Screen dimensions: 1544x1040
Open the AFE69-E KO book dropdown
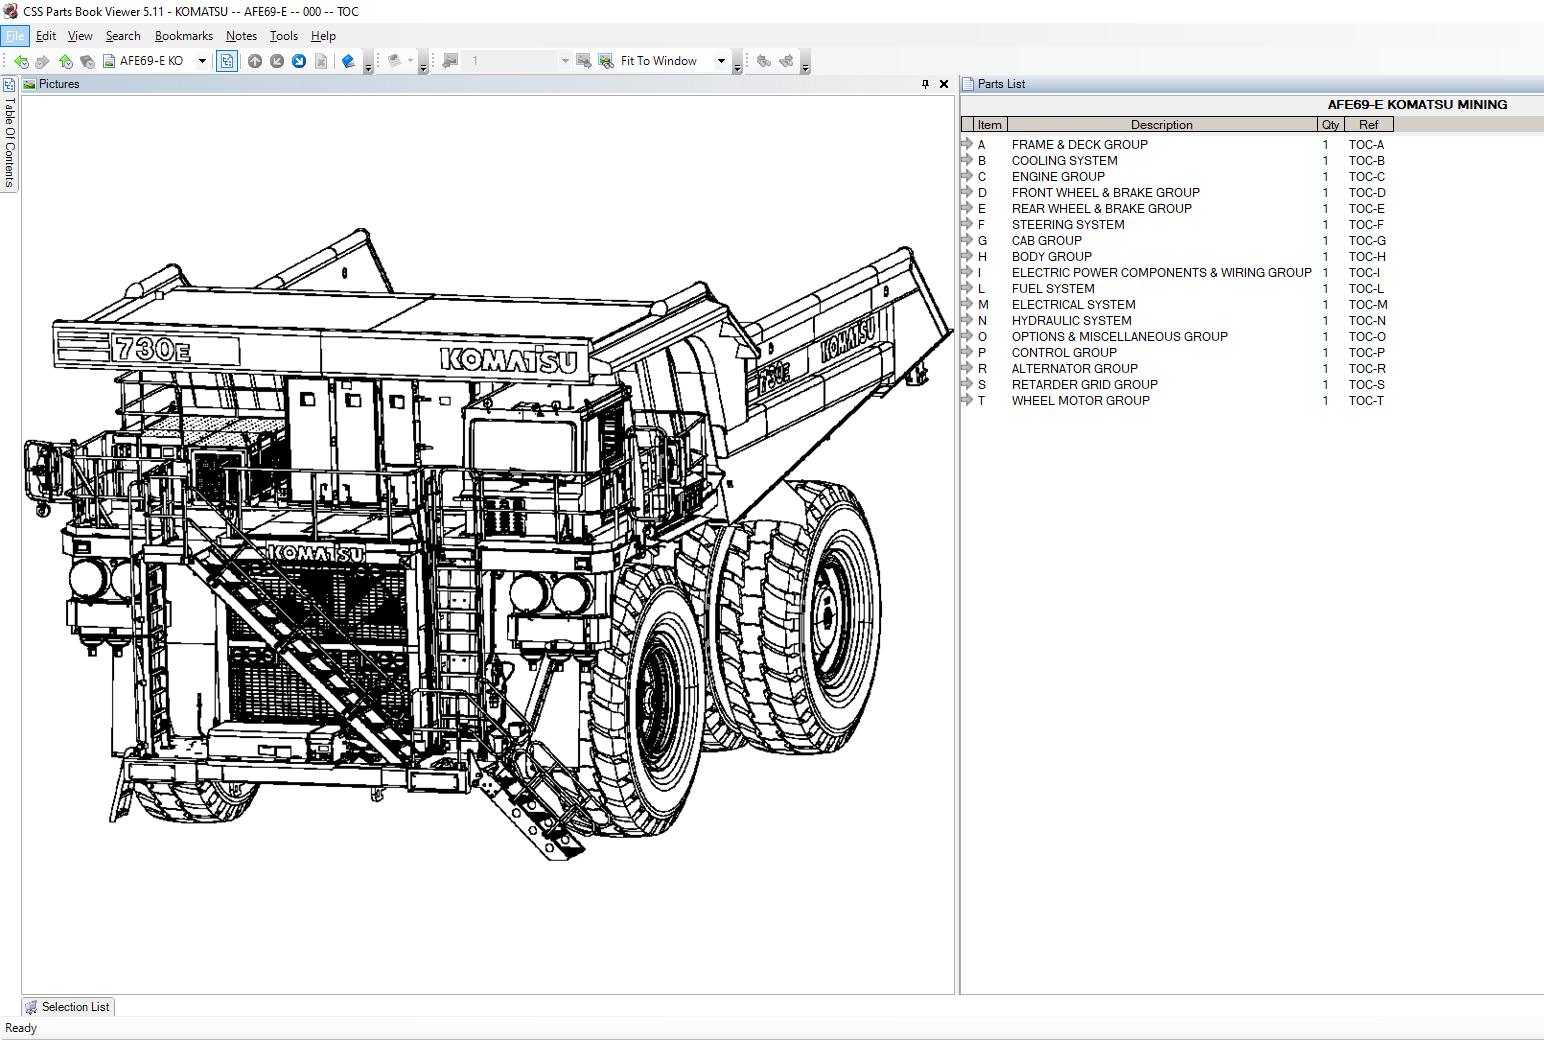pyautogui.click(x=202, y=61)
